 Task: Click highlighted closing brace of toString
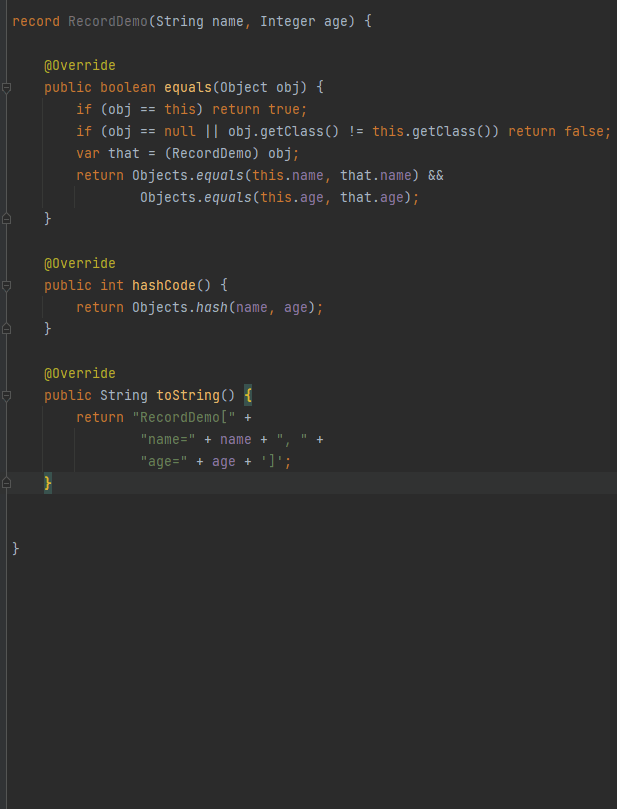click(48, 483)
